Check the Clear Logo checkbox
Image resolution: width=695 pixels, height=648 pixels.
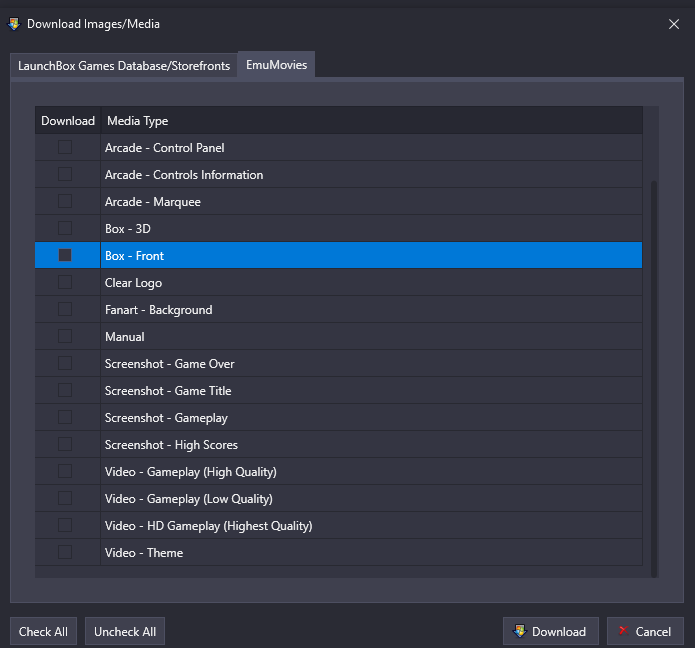[x=65, y=282]
